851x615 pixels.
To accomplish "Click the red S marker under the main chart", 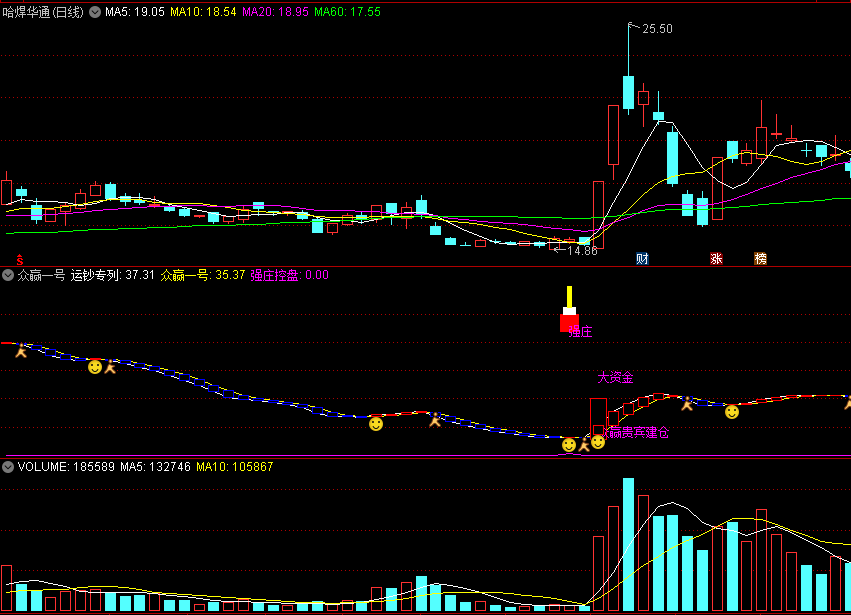I will tap(20, 259).
